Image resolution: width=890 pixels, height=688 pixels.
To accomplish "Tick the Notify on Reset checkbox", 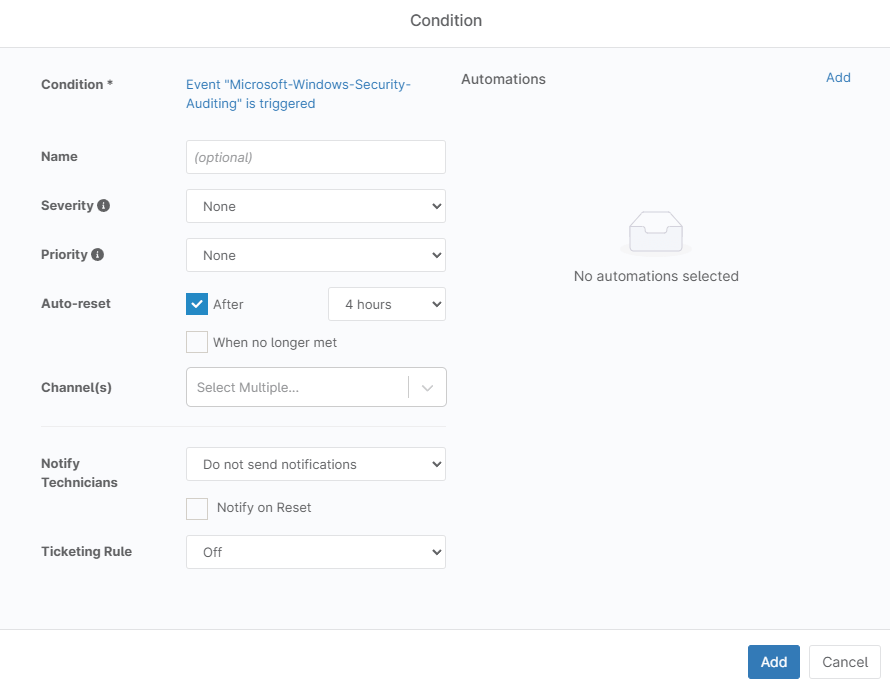I will (197, 508).
